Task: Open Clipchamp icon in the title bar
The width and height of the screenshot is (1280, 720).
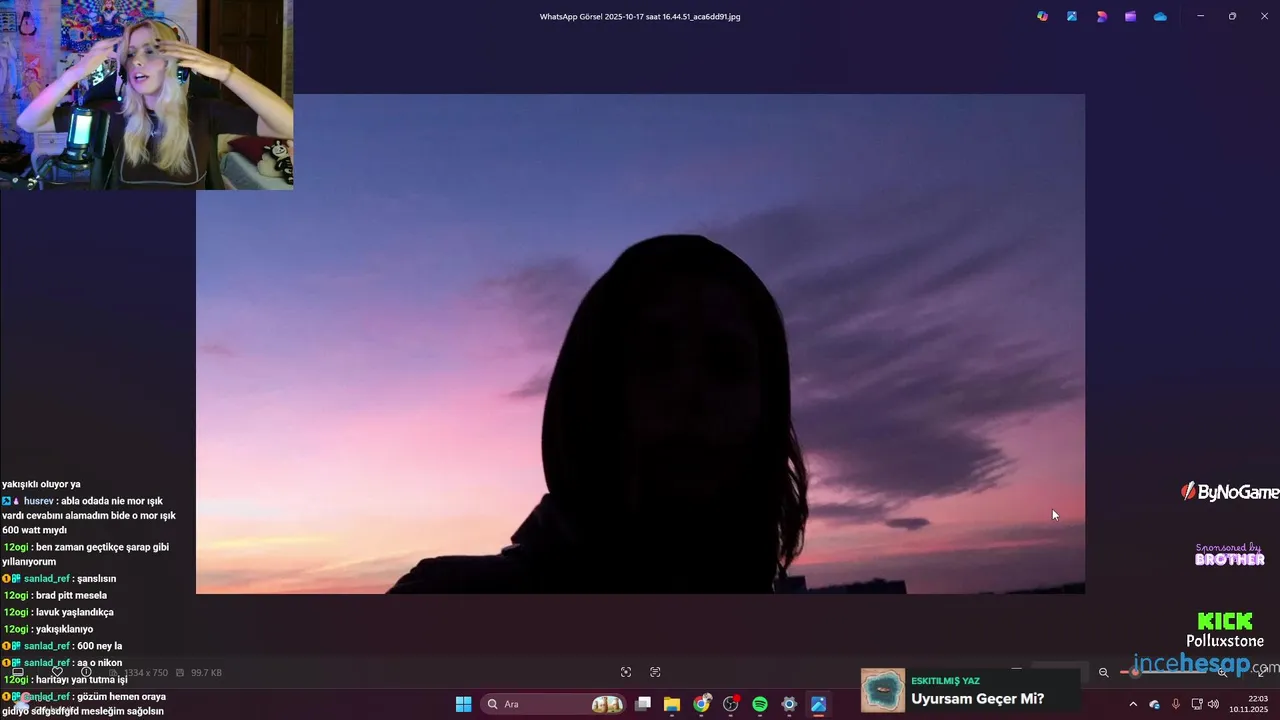Action: (1130, 16)
